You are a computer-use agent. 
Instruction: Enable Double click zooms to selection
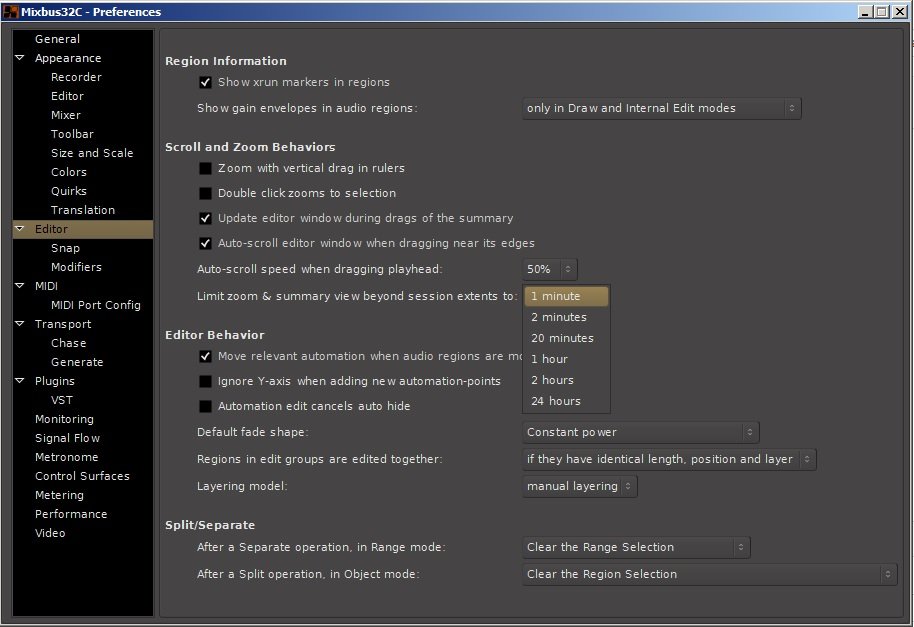click(x=205, y=193)
